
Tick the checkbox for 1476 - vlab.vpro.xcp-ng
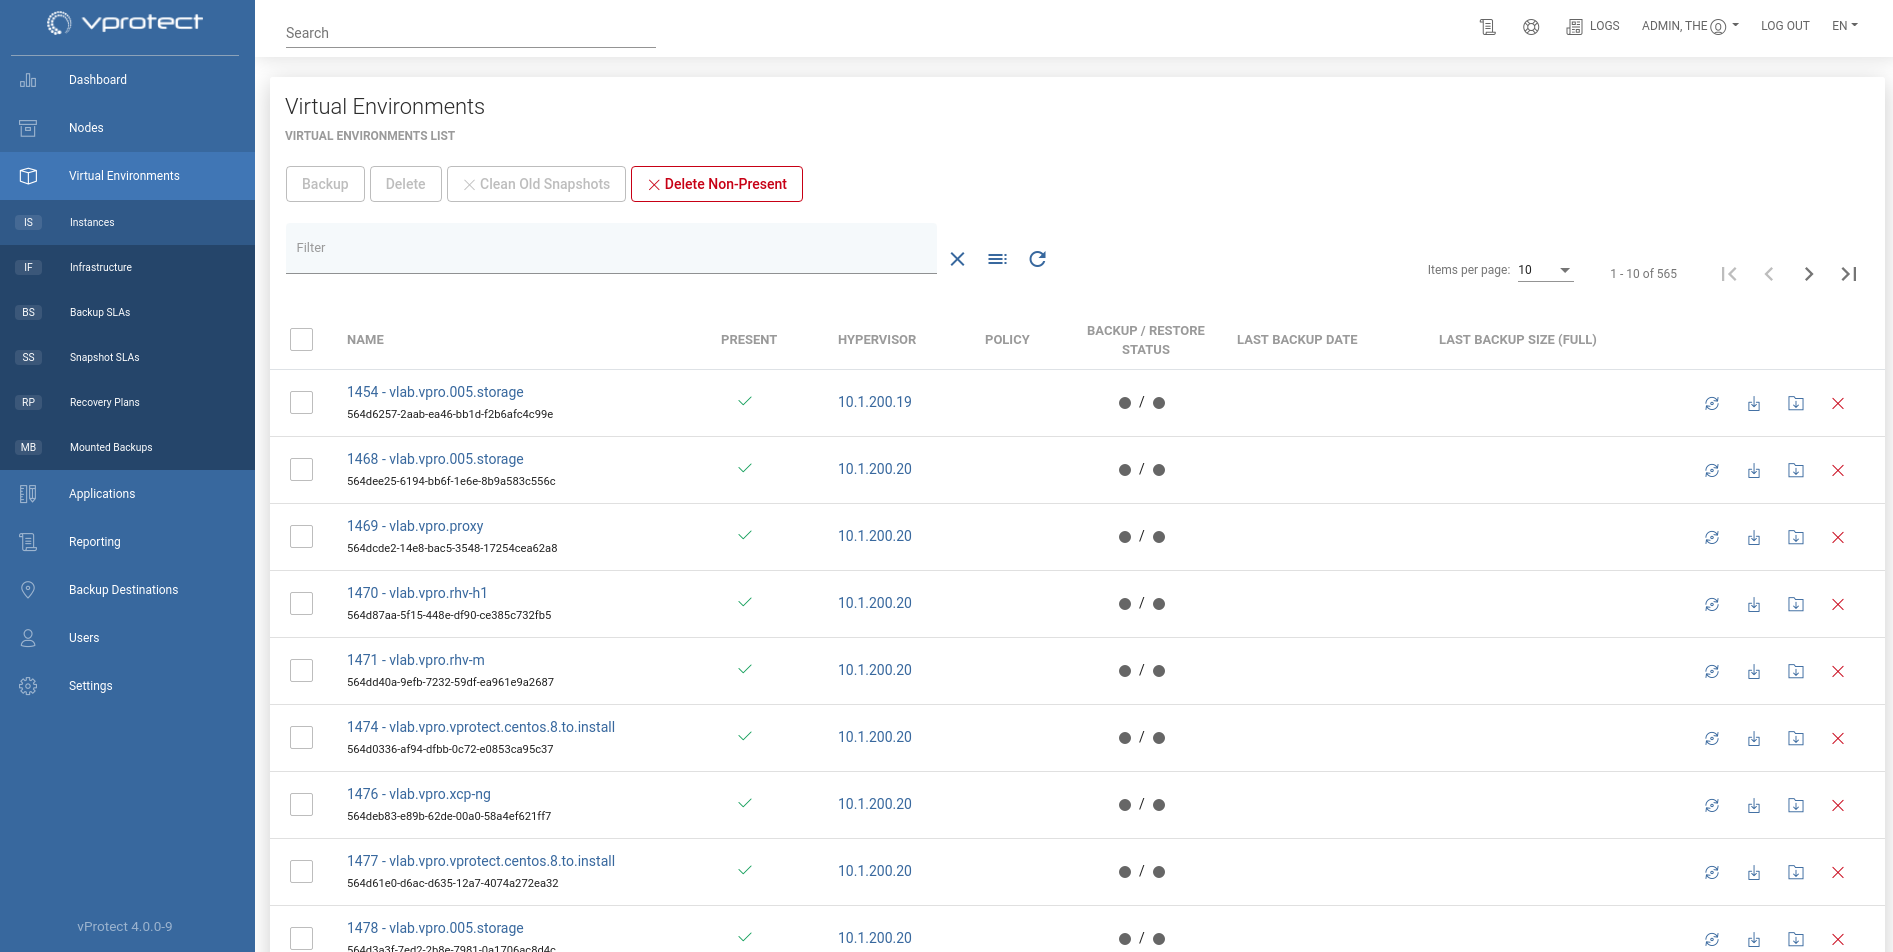[x=301, y=804]
